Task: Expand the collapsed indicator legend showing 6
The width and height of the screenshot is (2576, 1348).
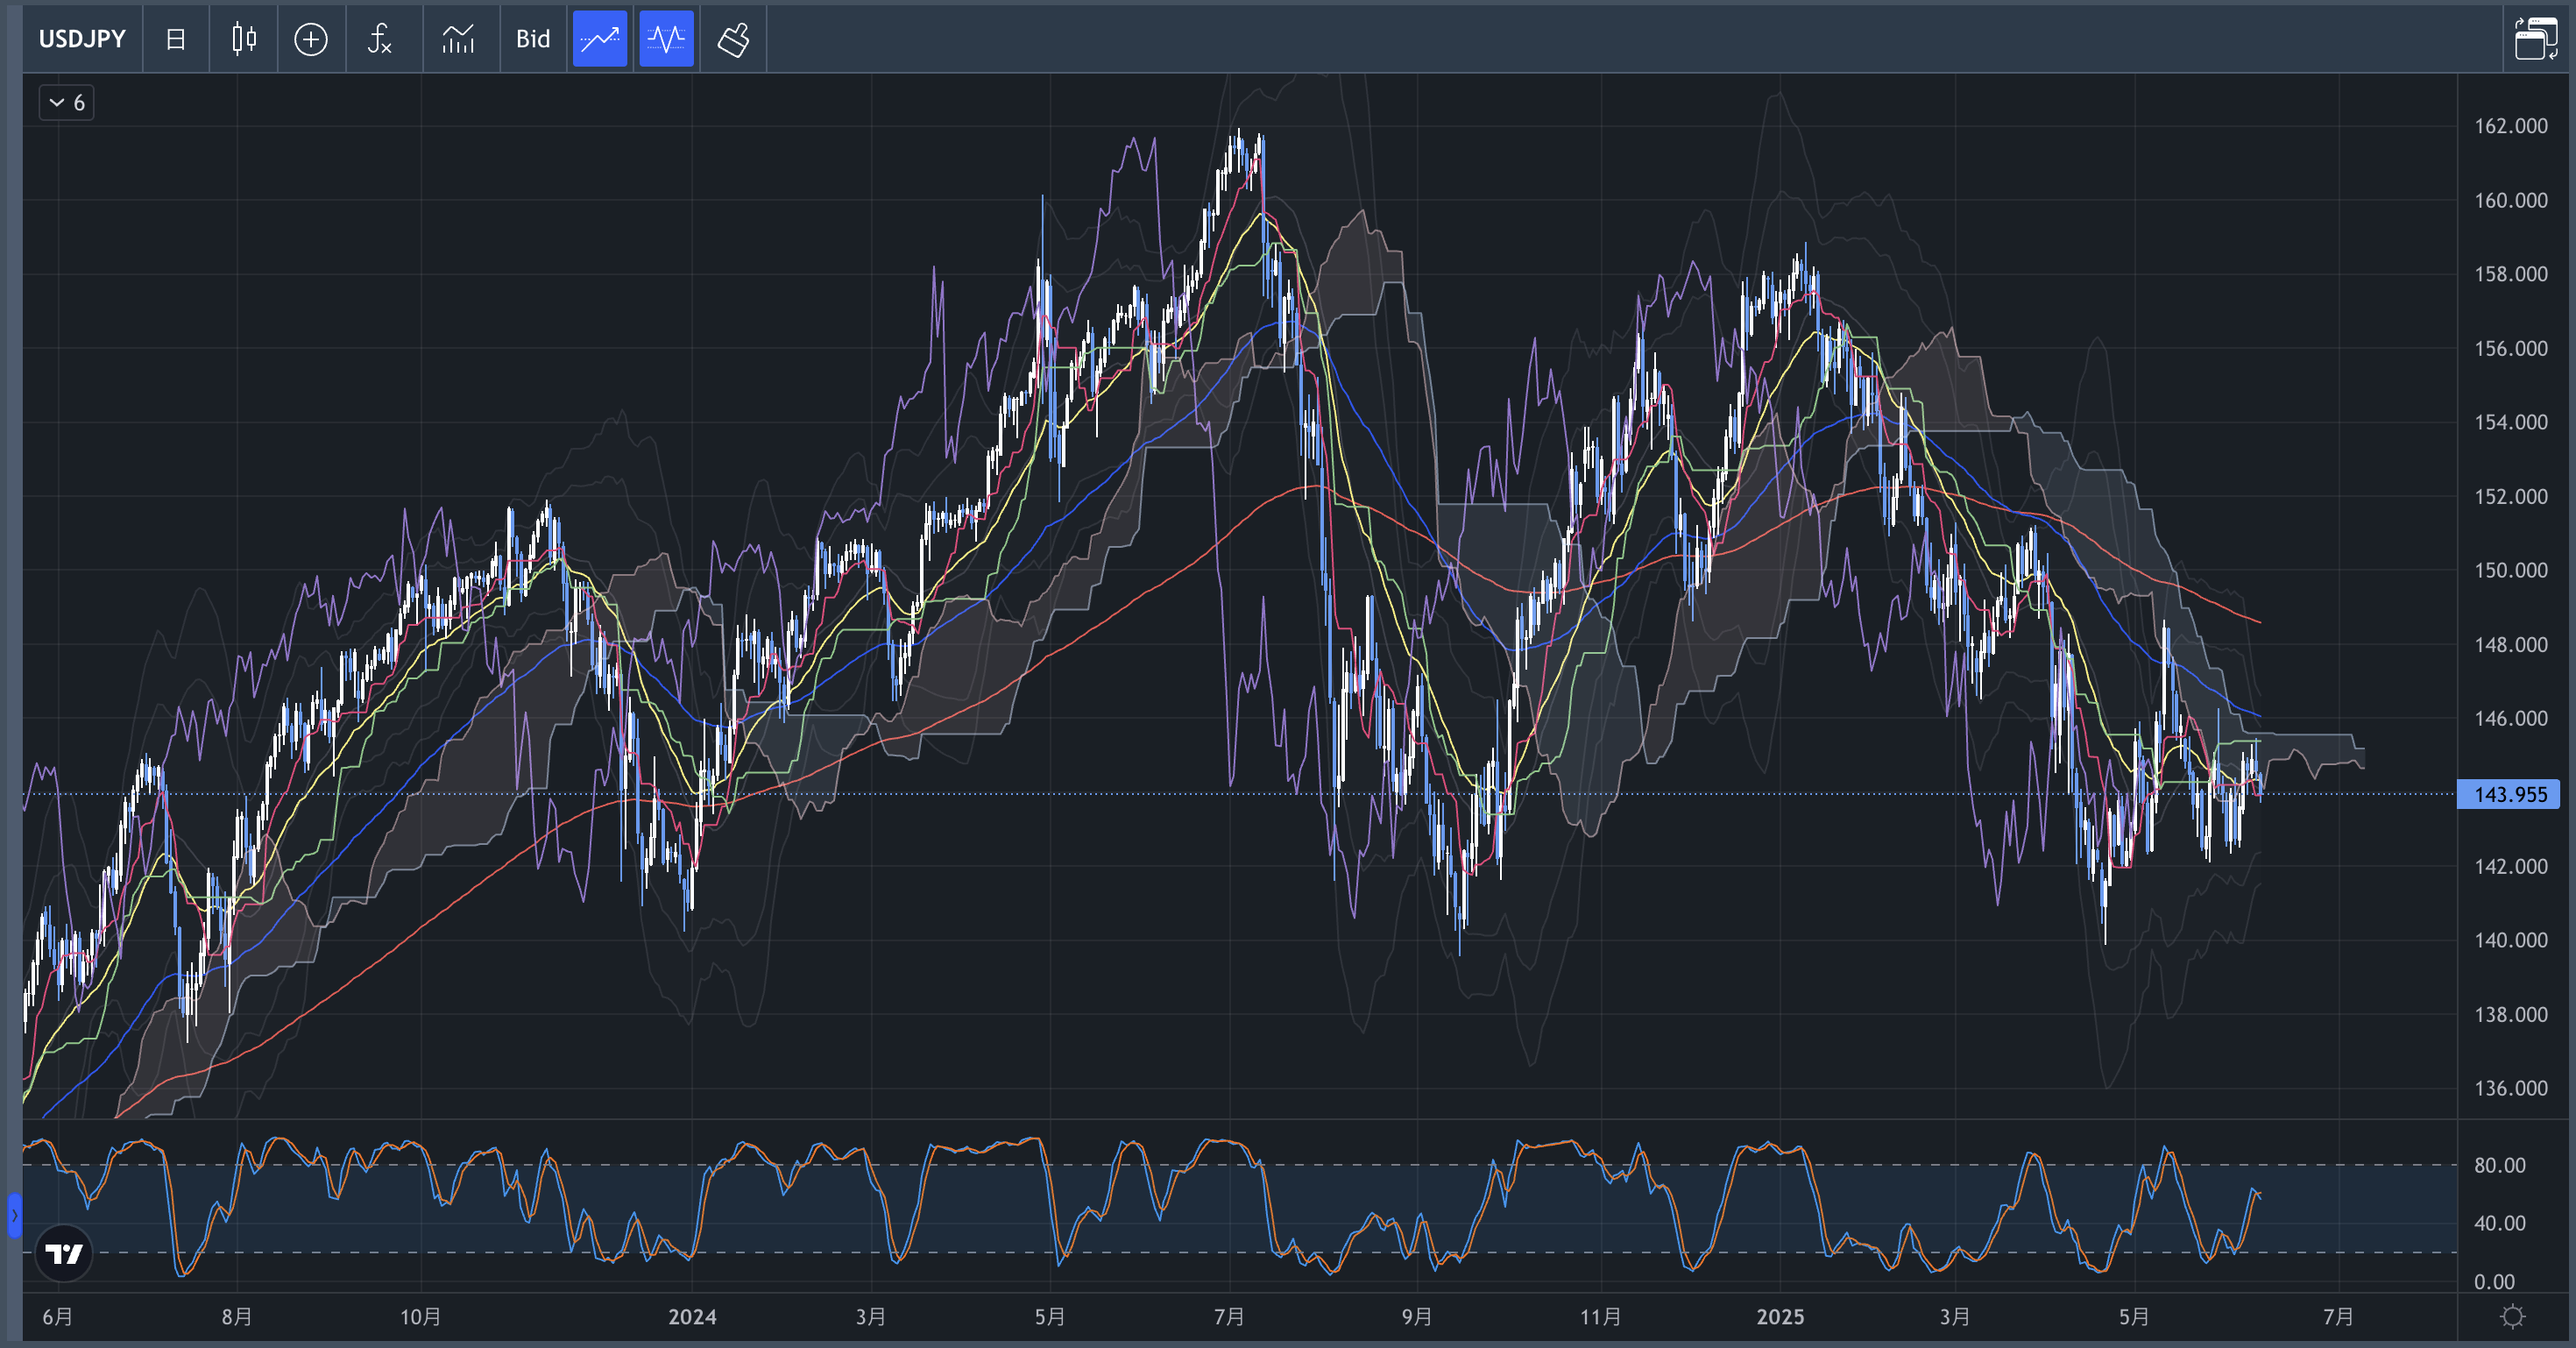Action: click(x=67, y=103)
